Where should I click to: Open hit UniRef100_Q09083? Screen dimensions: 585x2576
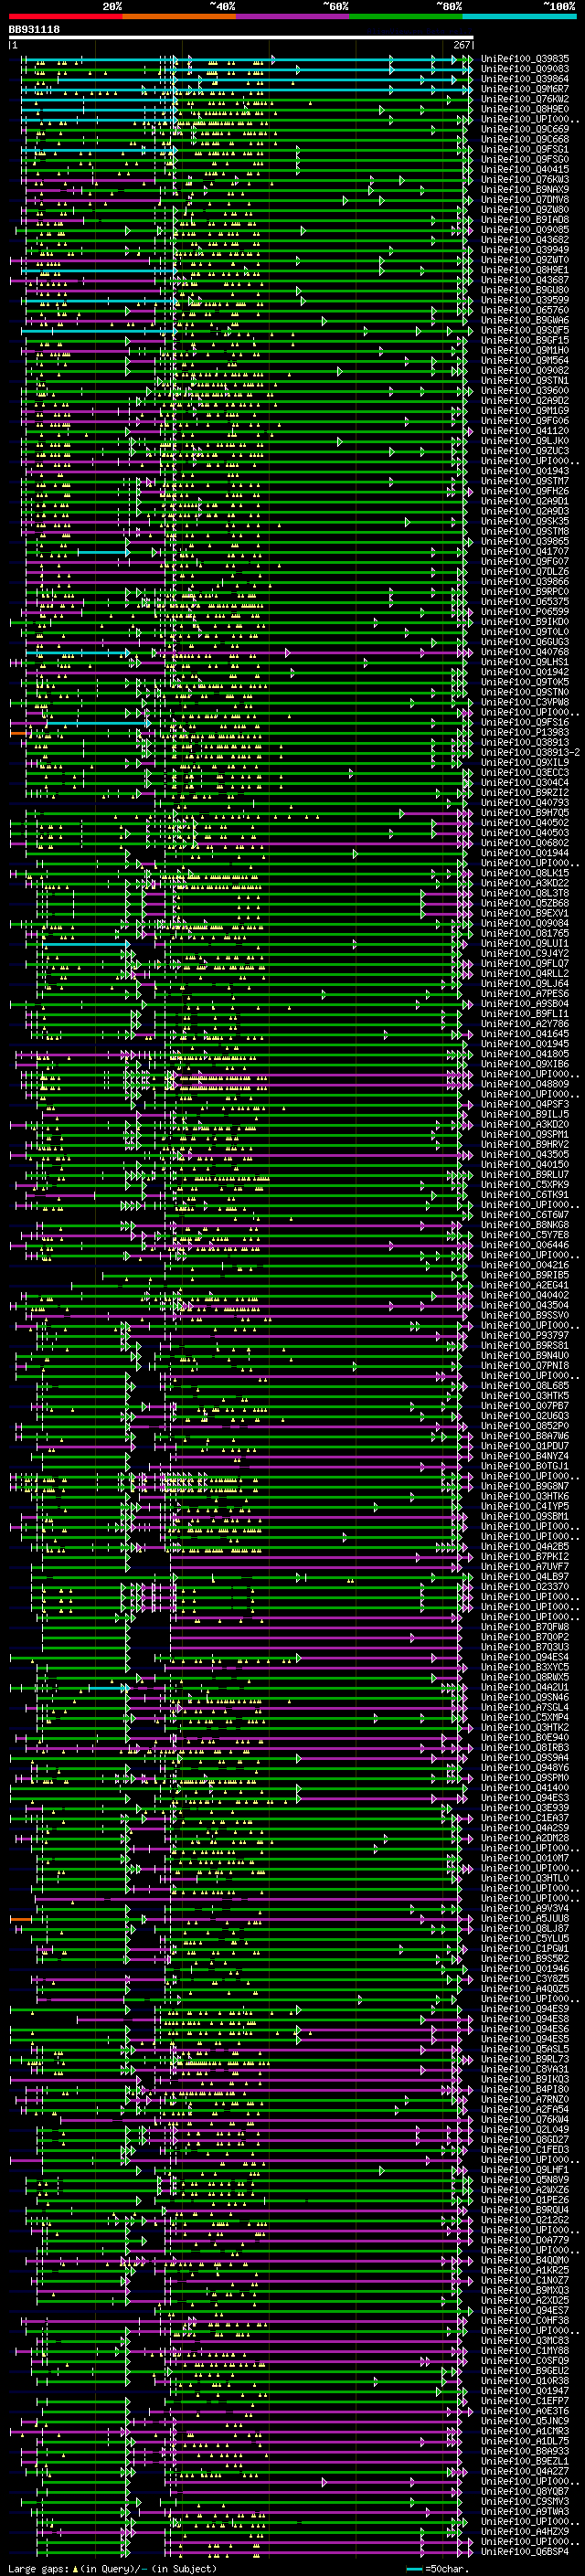point(525,69)
